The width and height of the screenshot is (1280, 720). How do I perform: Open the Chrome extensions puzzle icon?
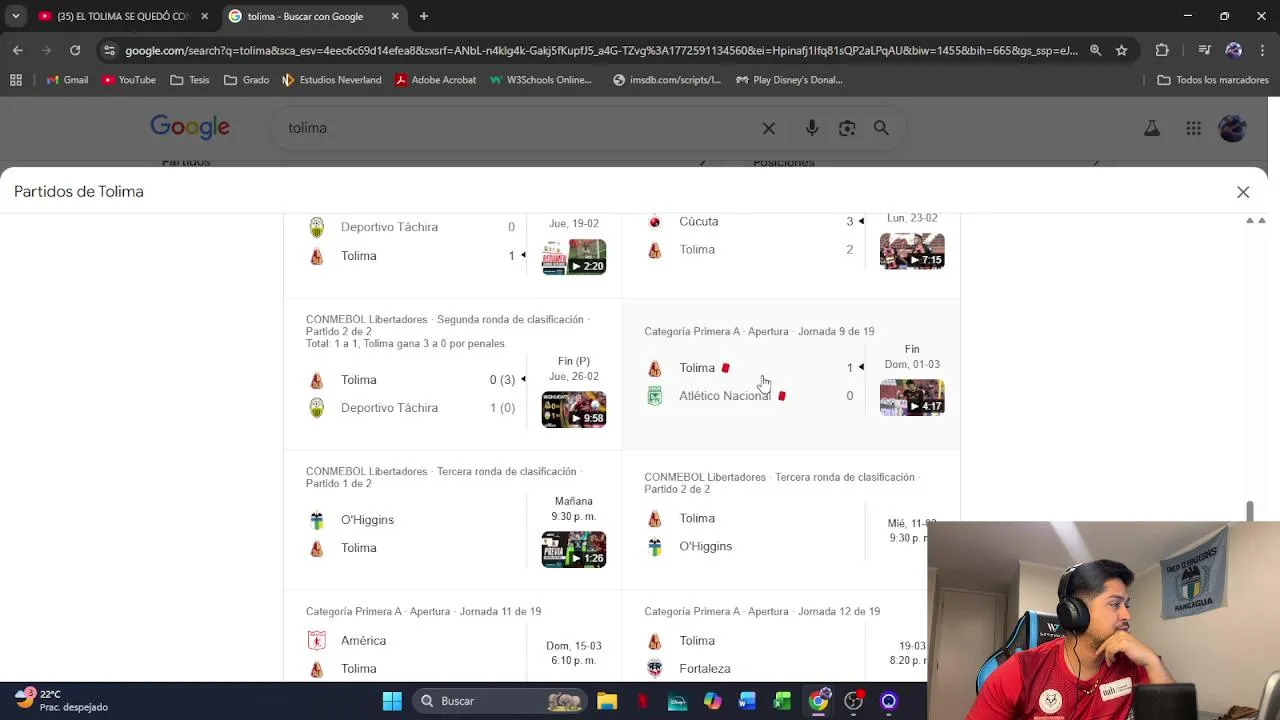(x=1162, y=50)
